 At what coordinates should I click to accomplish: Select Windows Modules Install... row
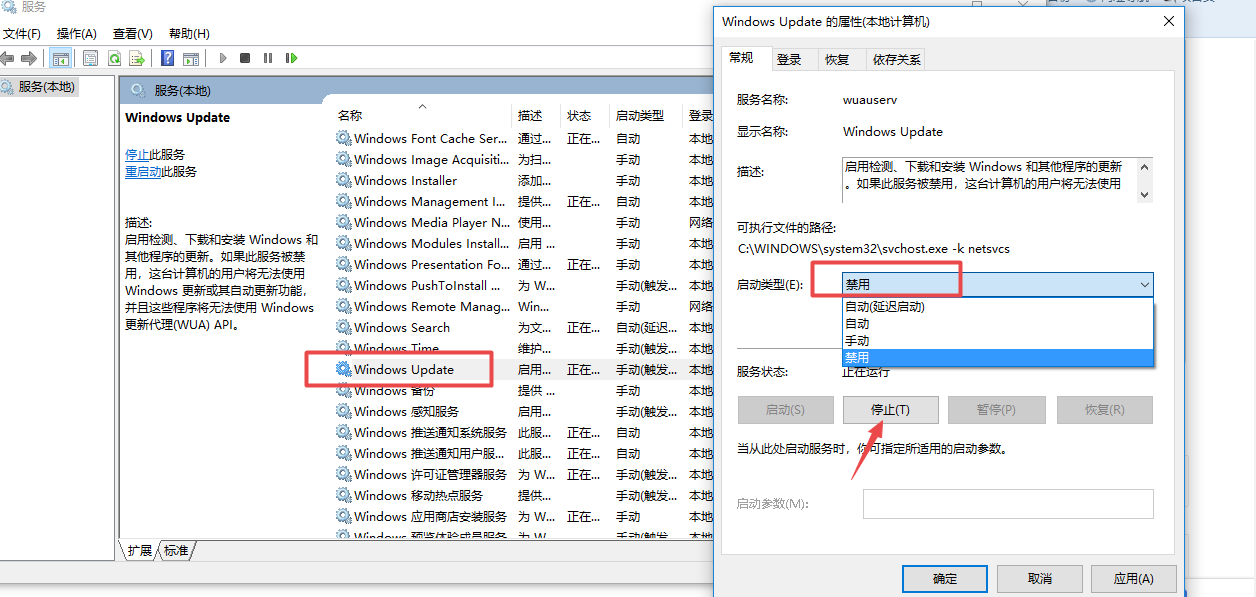pos(523,243)
